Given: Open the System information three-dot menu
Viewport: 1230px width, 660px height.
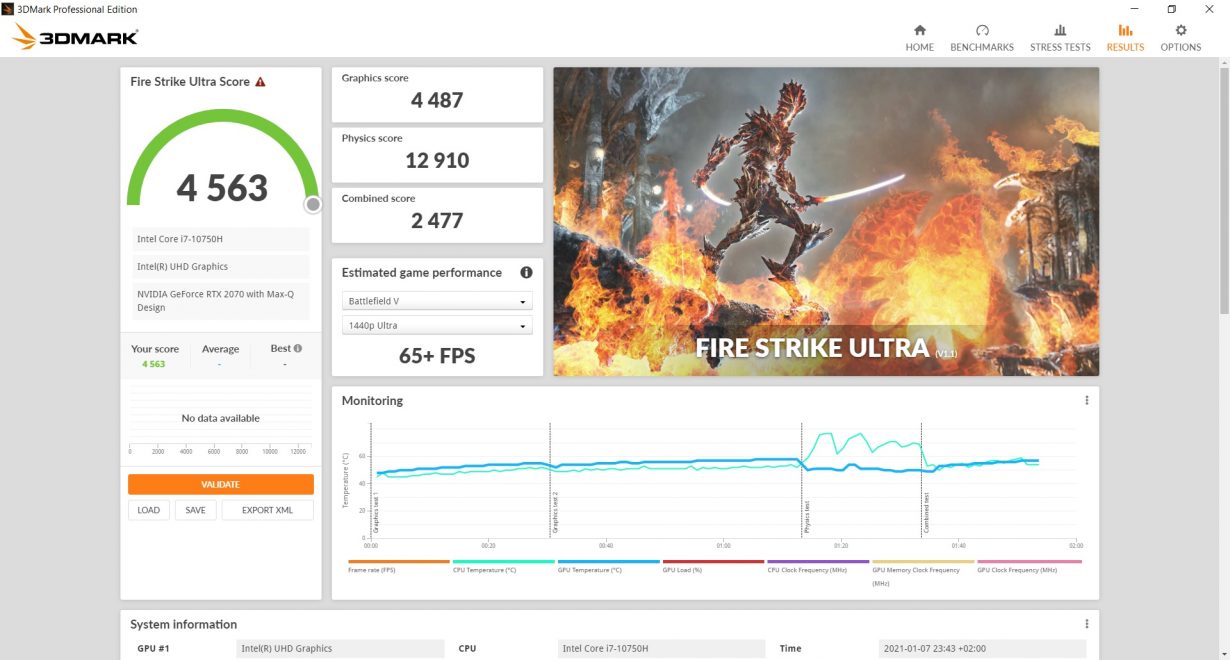Looking at the screenshot, I should (x=1086, y=624).
